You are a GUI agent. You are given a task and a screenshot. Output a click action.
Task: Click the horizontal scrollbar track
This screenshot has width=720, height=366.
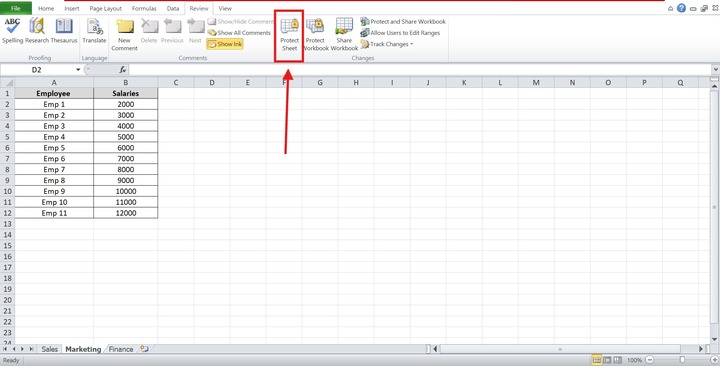tap(569, 349)
